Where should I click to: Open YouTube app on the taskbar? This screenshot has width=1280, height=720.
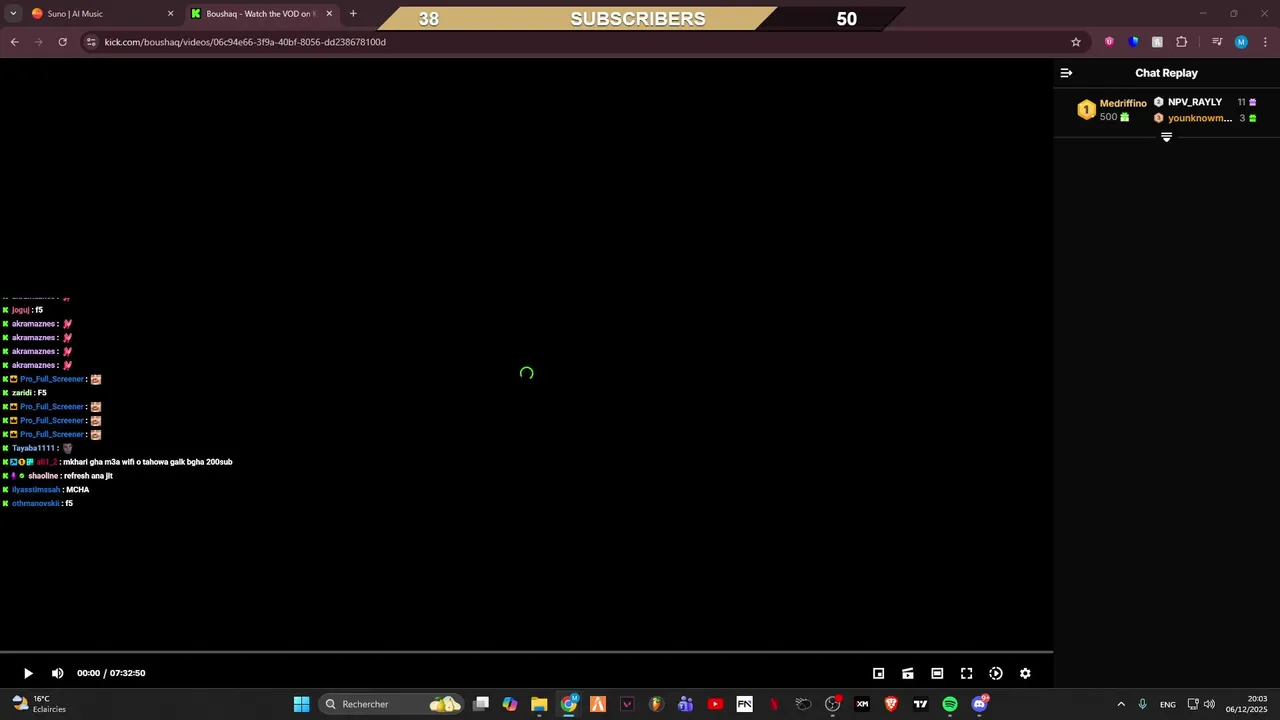pyautogui.click(x=715, y=704)
